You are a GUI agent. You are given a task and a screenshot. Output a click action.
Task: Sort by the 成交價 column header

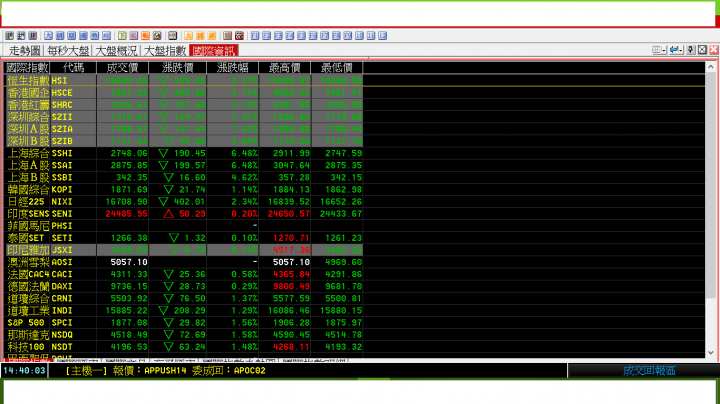click(123, 67)
